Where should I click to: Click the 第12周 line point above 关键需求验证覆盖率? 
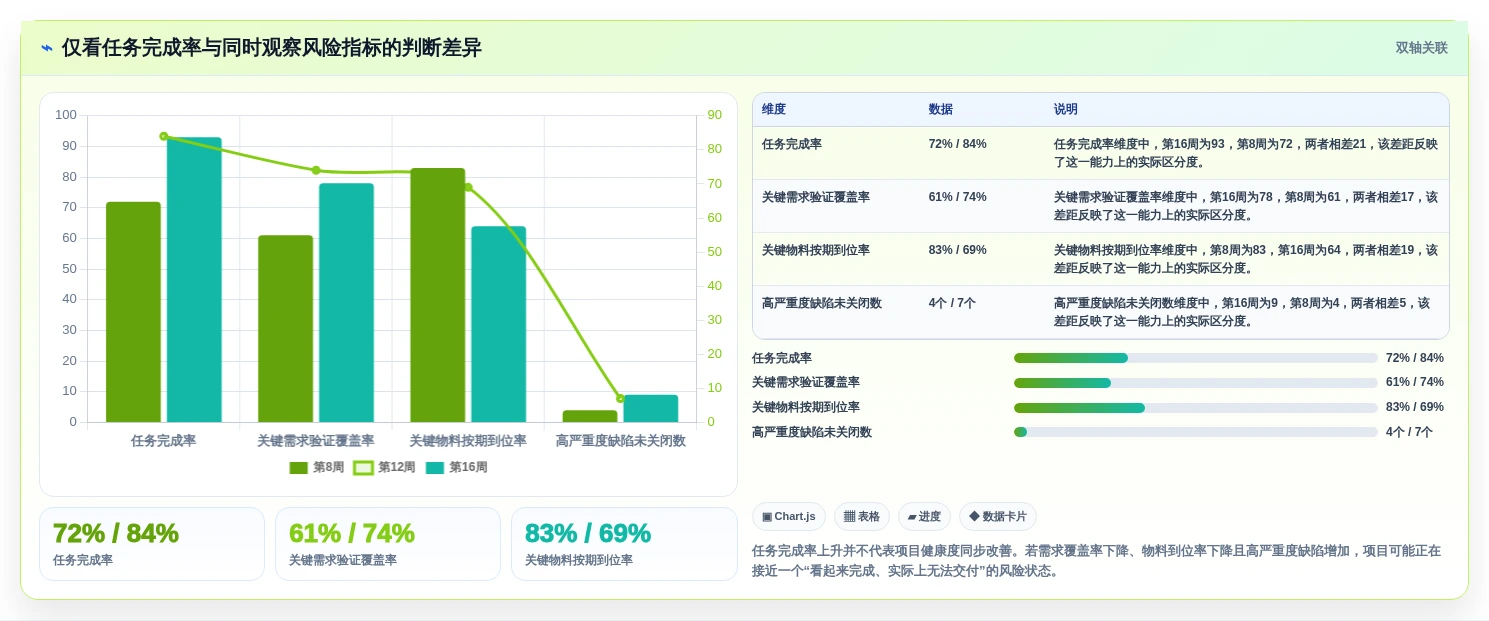[x=316, y=170]
